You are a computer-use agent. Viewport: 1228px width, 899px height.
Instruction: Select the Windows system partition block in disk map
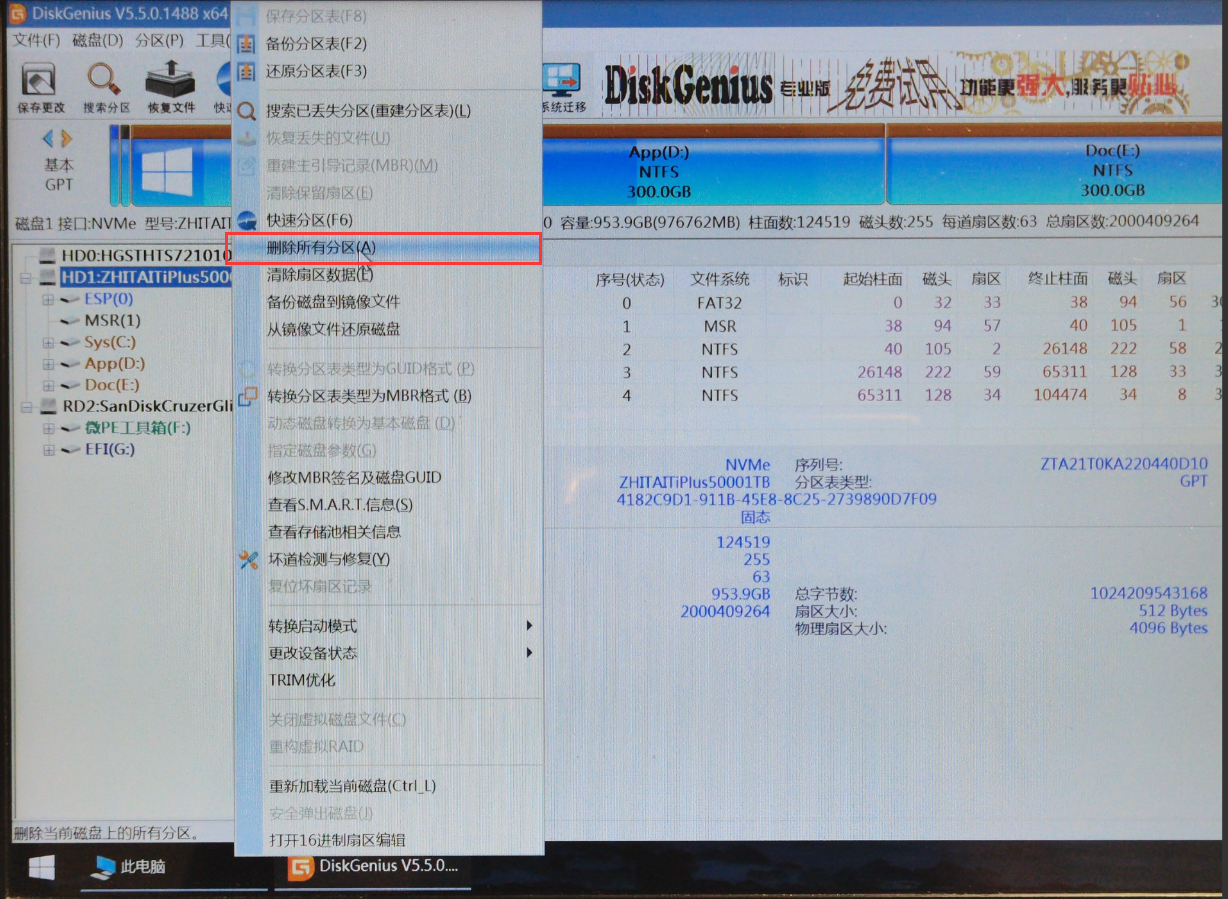[182, 170]
